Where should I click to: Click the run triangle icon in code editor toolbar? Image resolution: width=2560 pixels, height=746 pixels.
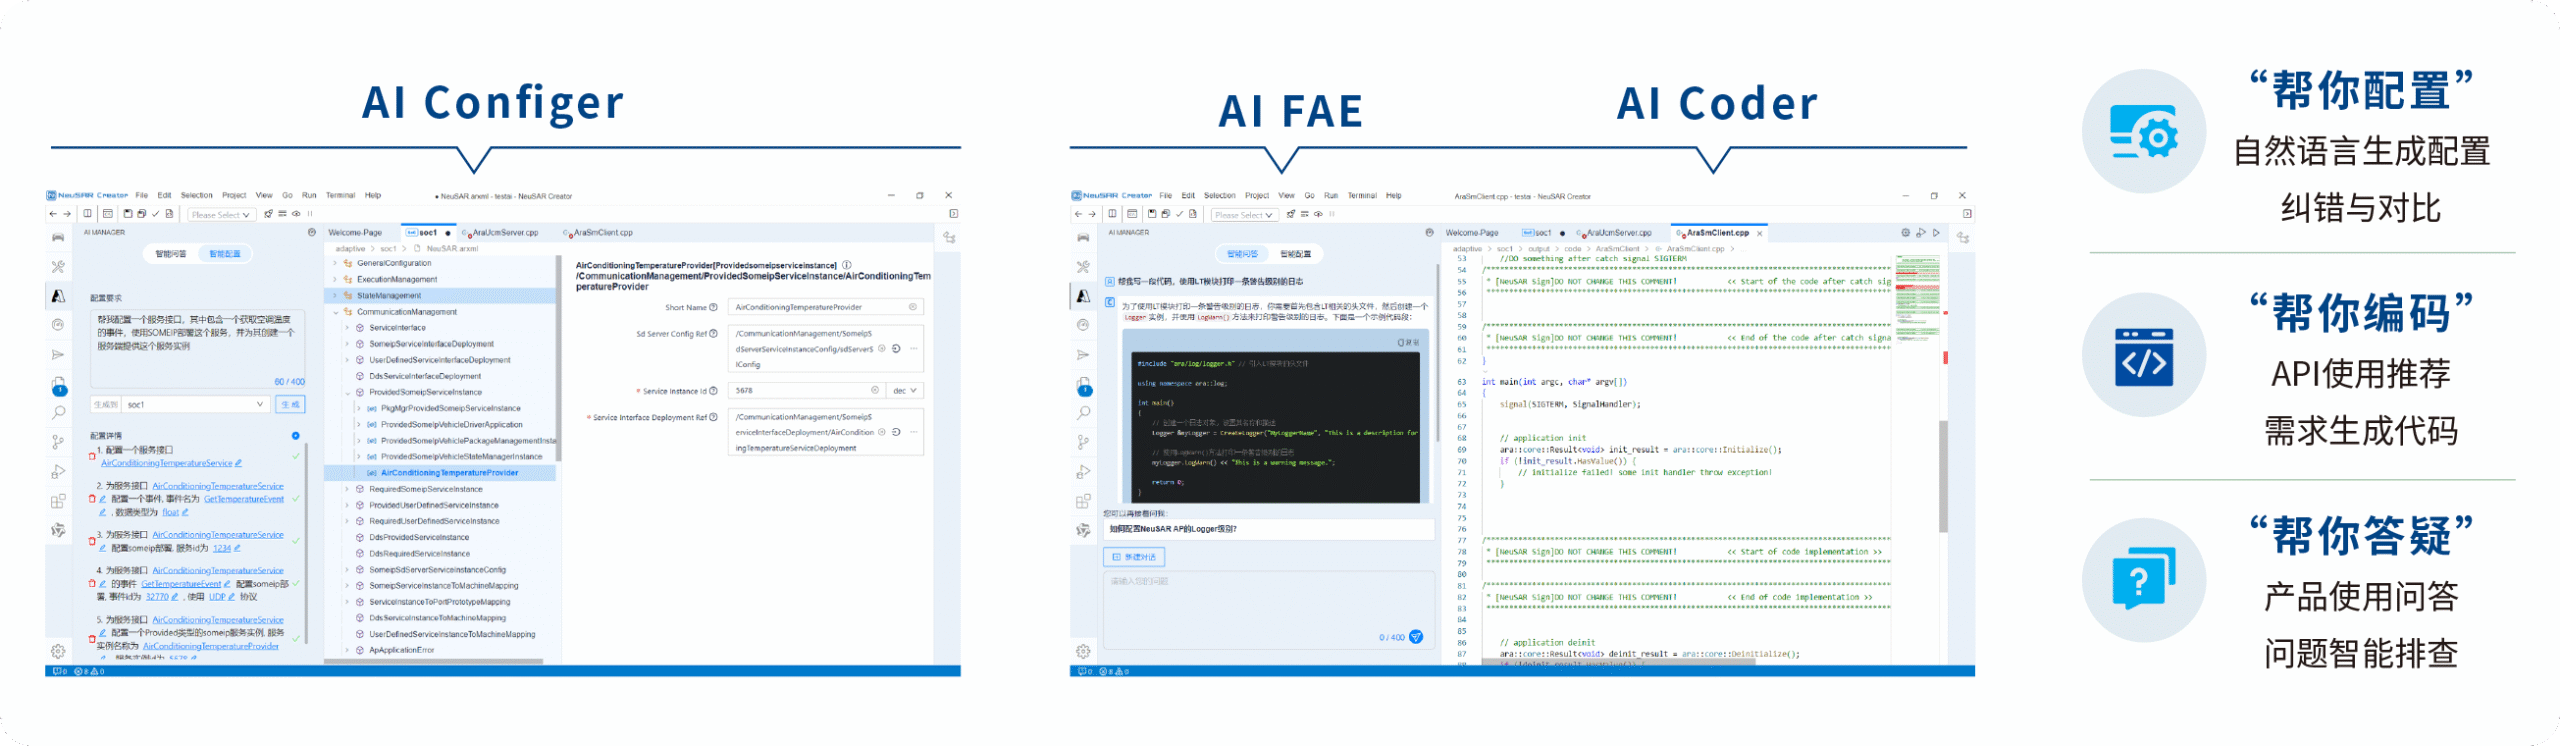(1936, 233)
